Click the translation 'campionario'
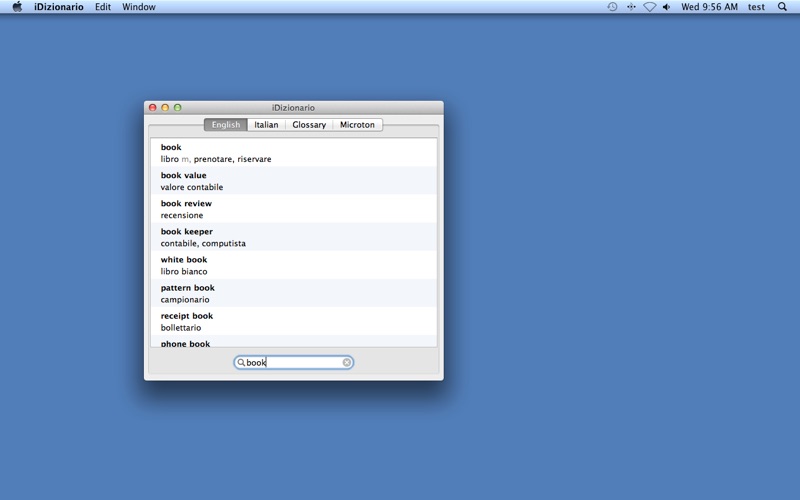Image resolution: width=800 pixels, height=500 pixels. click(x=185, y=299)
